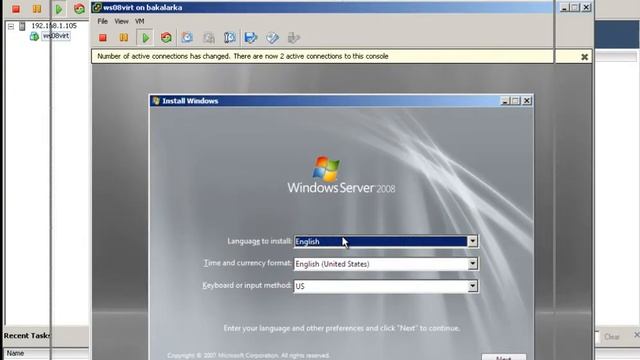This screenshot has width=640, height=360.
Task: Click the green Power On icon in background client window
Action: [x=59, y=9]
